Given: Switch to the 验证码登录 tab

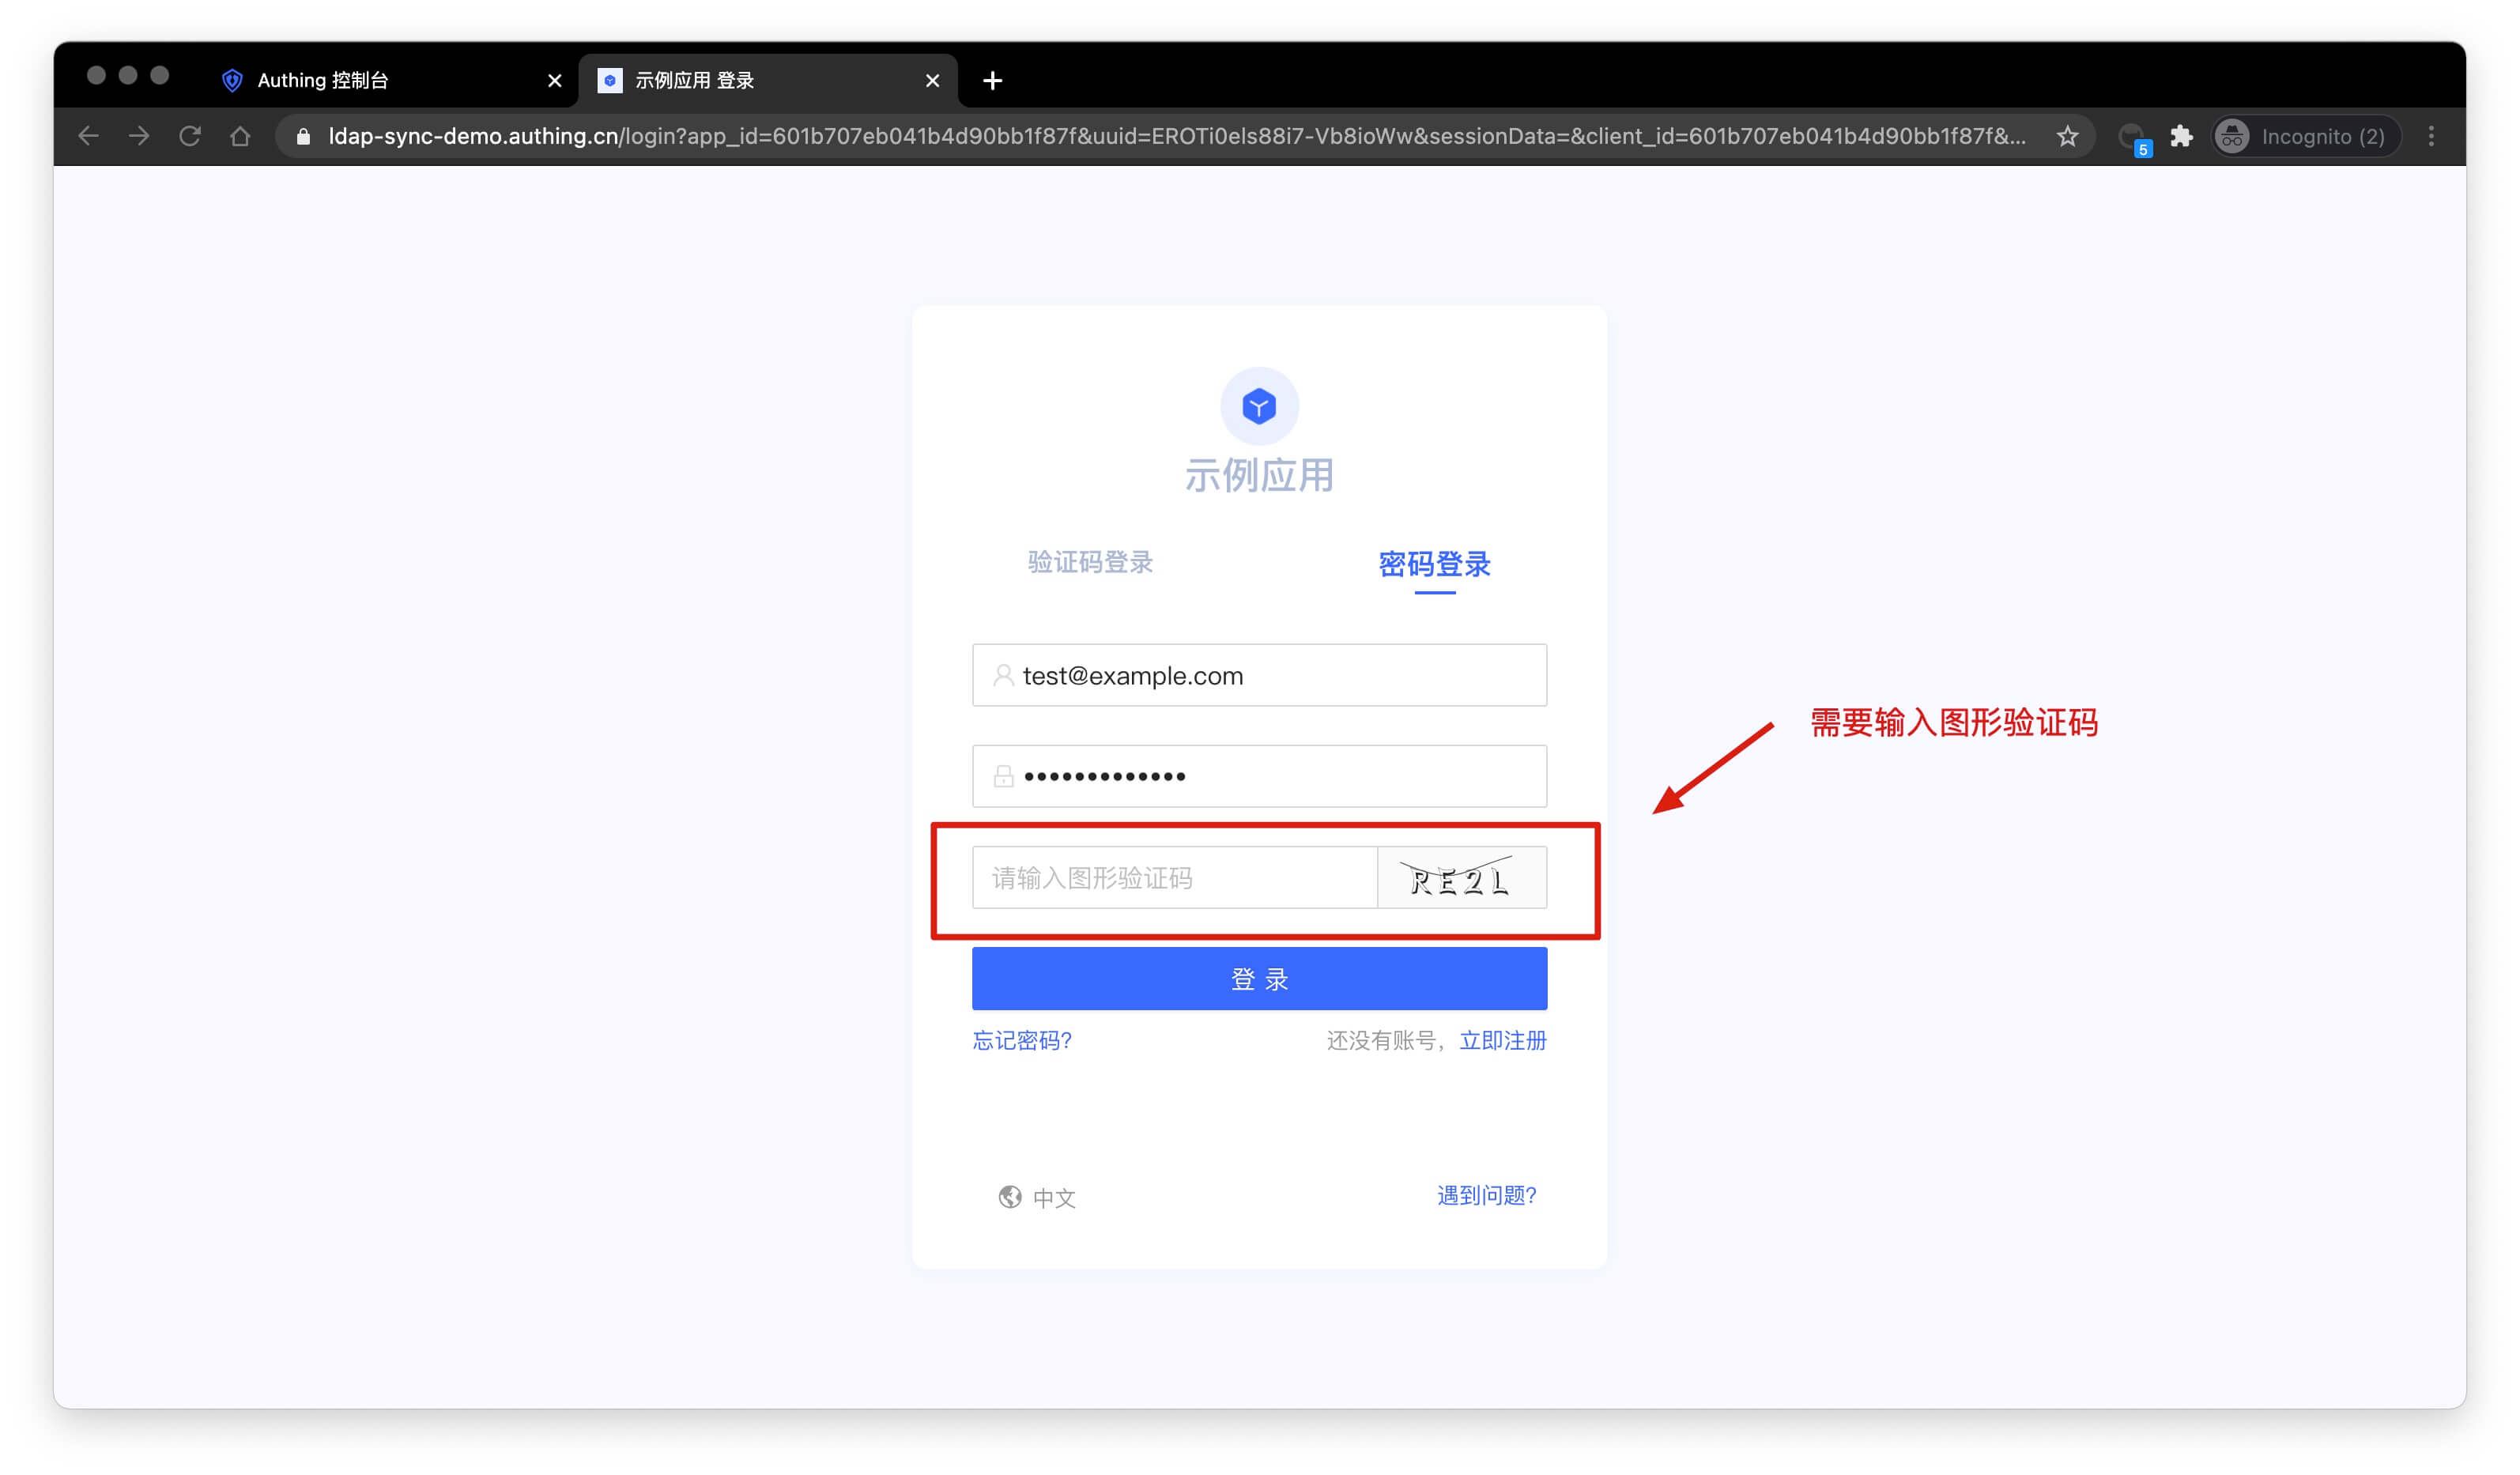Looking at the screenshot, I should click(1090, 562).
